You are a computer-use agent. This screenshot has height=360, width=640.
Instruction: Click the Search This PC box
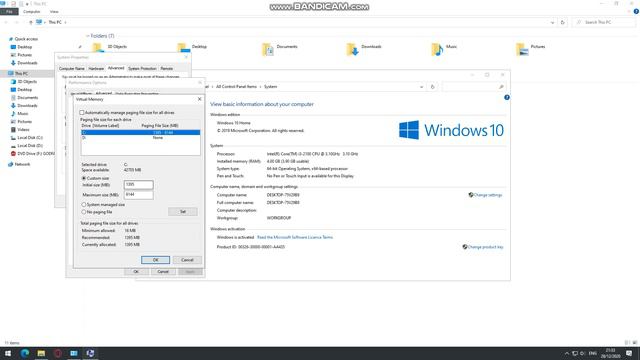604,22
